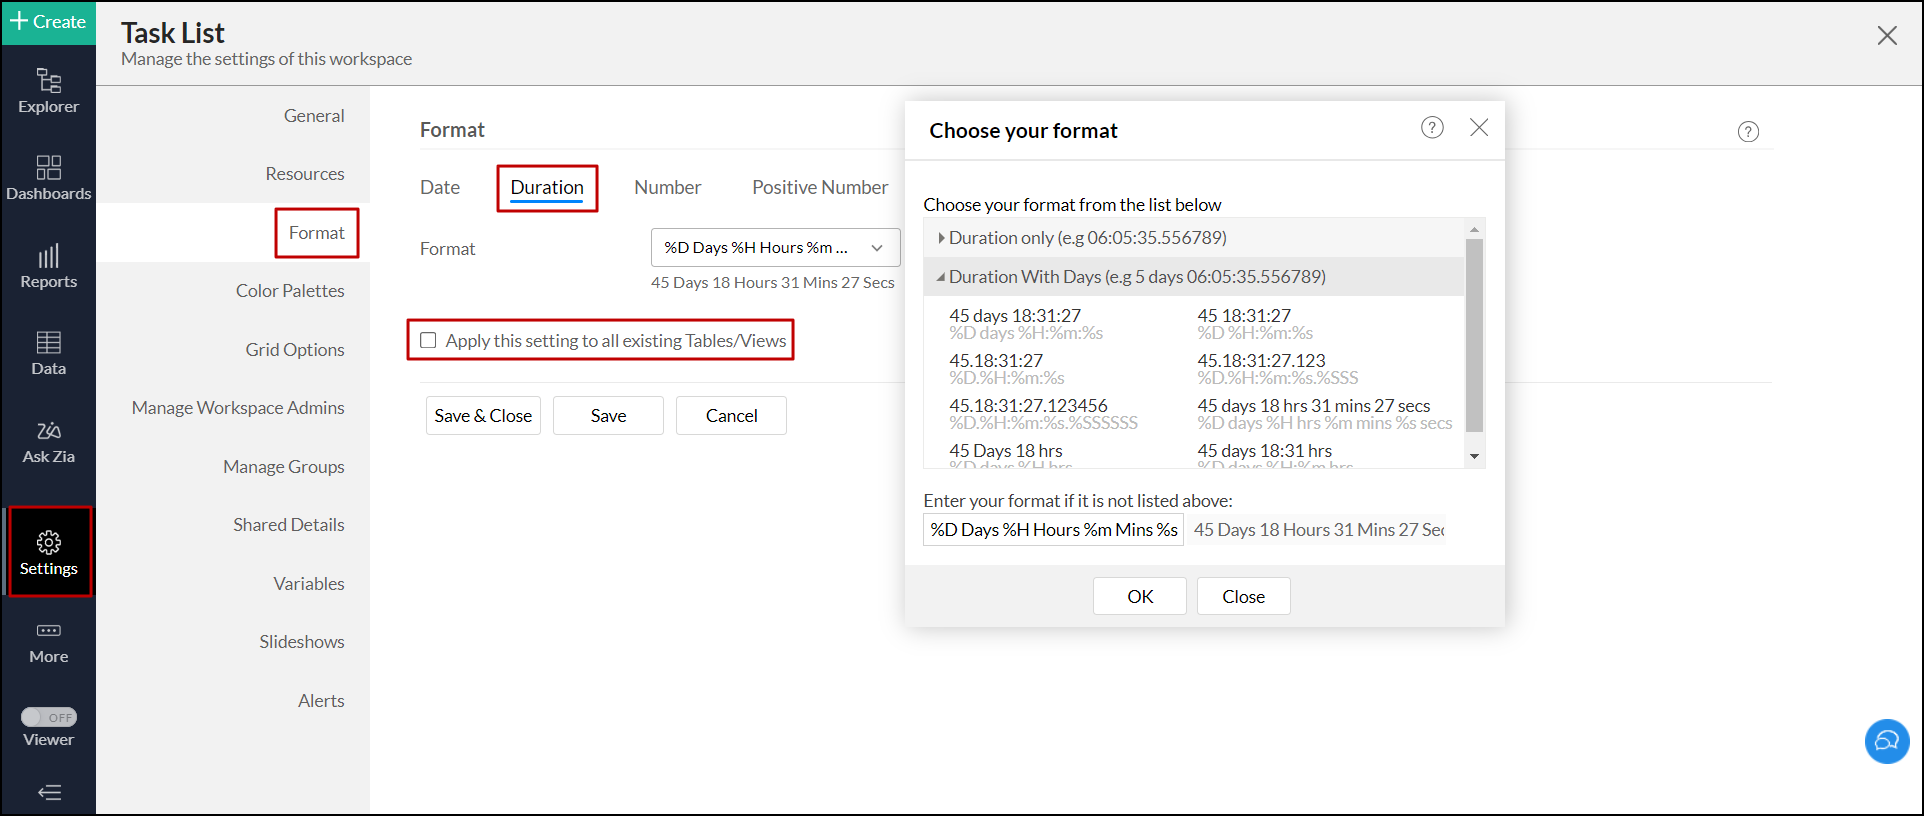The image size is (1924, 816).
Task: Switch to the Number tab
Action: point(667,187)
